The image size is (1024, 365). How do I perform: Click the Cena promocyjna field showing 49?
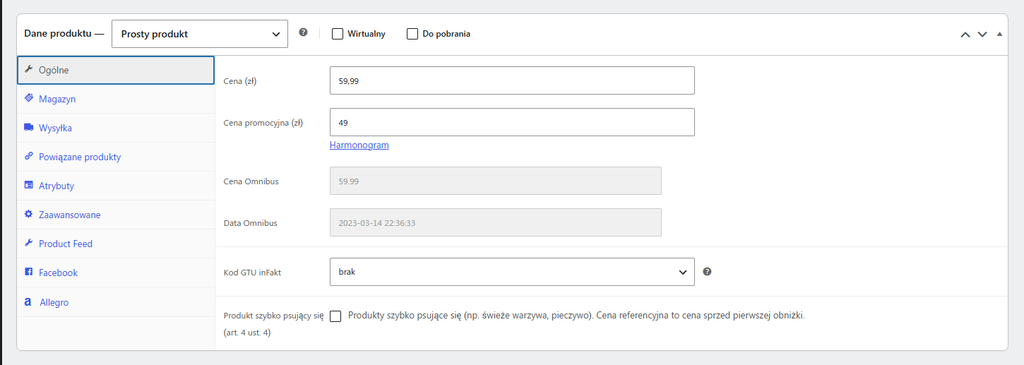tap(512, 122)
